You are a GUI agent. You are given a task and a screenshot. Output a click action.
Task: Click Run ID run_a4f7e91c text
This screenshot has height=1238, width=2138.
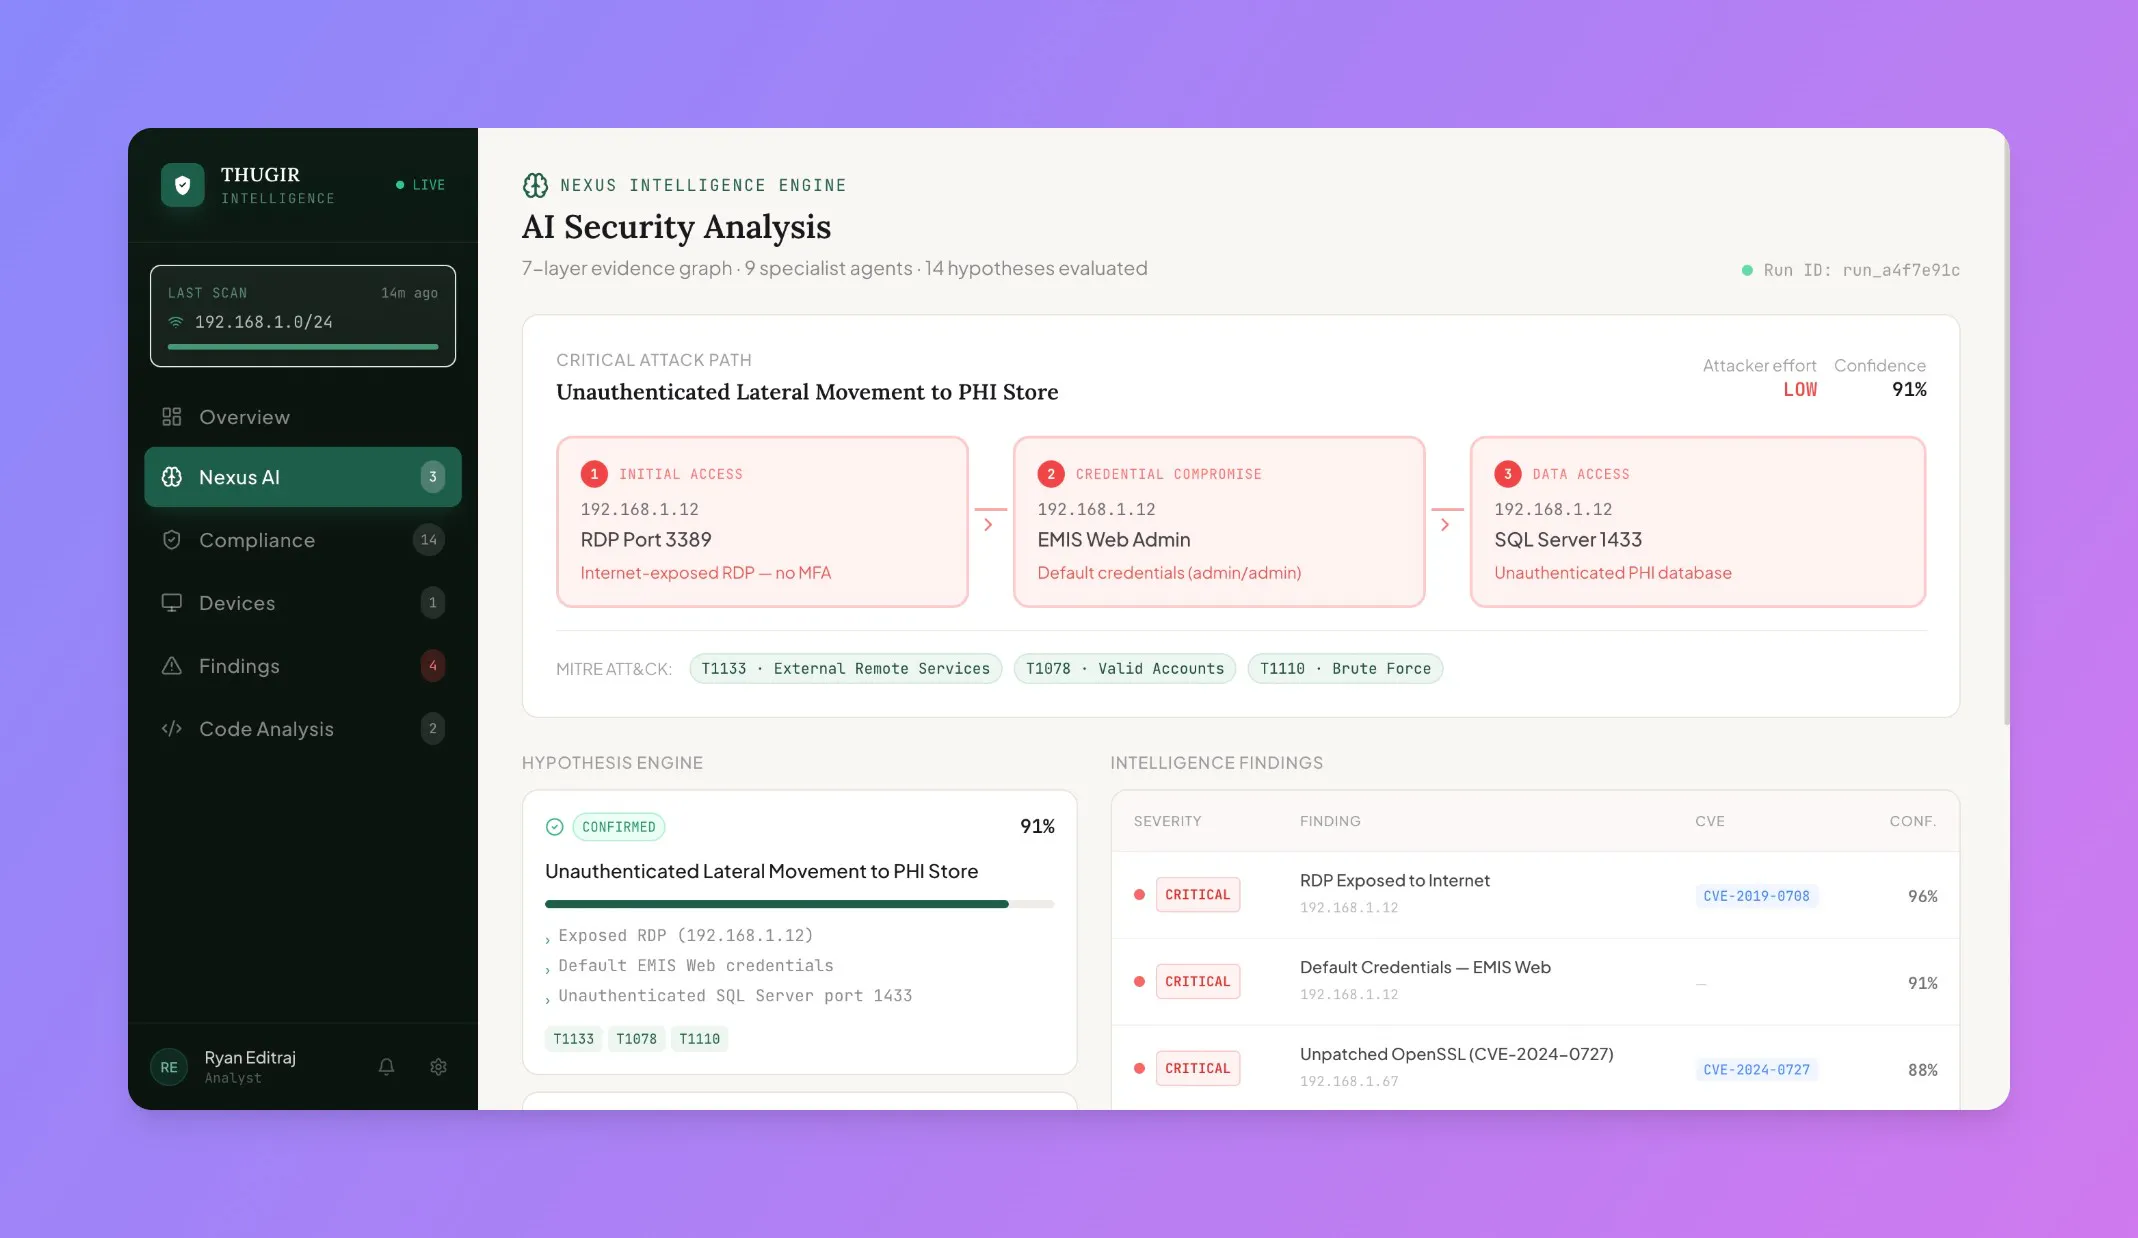click(1861, 270)
